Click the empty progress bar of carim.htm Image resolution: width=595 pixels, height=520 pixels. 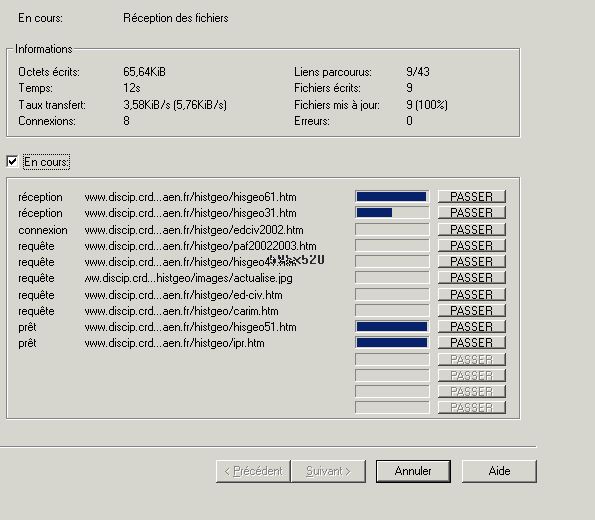pyautogui.click(x=392, y=310)
